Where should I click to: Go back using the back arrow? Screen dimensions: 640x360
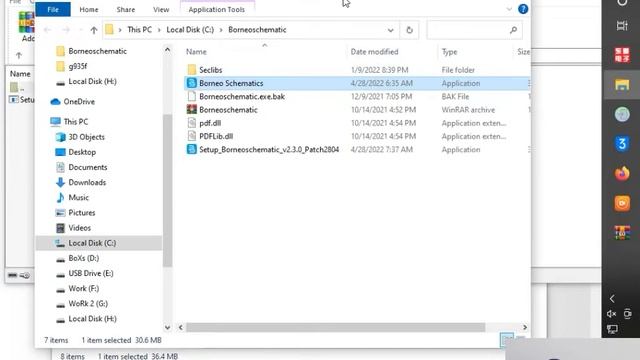47,30
